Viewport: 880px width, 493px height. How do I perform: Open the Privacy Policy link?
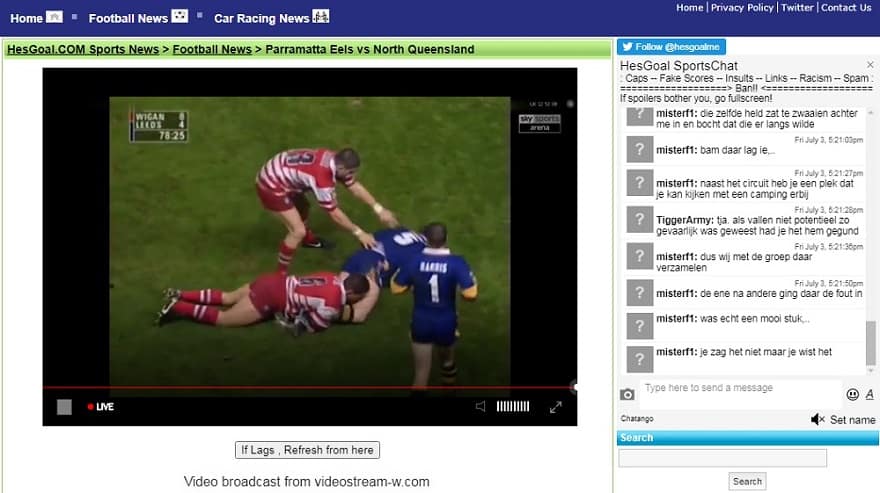pyautogui.click(x=742, y=7)
